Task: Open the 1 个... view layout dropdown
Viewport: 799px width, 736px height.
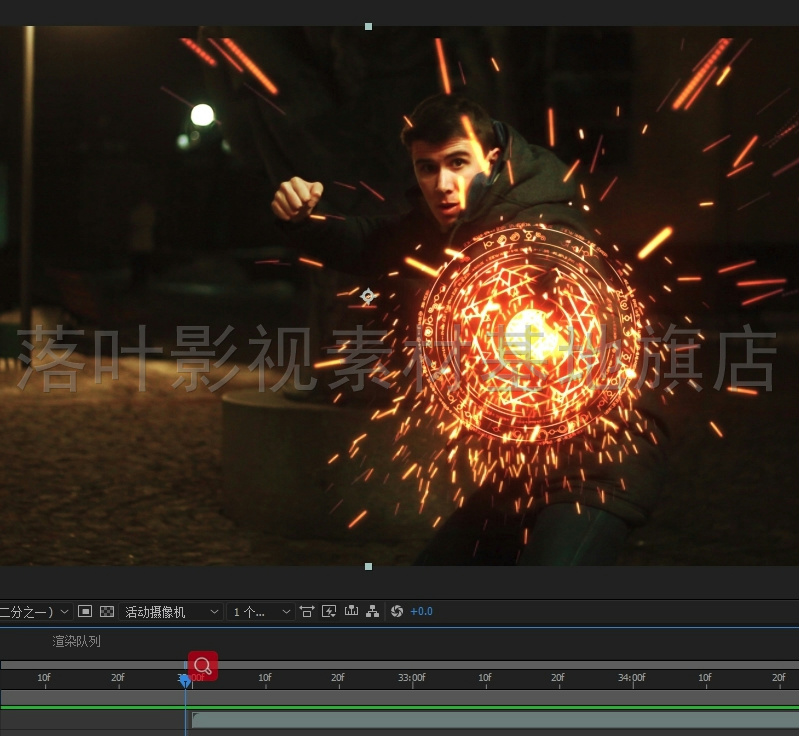Action: pos(261,612)
